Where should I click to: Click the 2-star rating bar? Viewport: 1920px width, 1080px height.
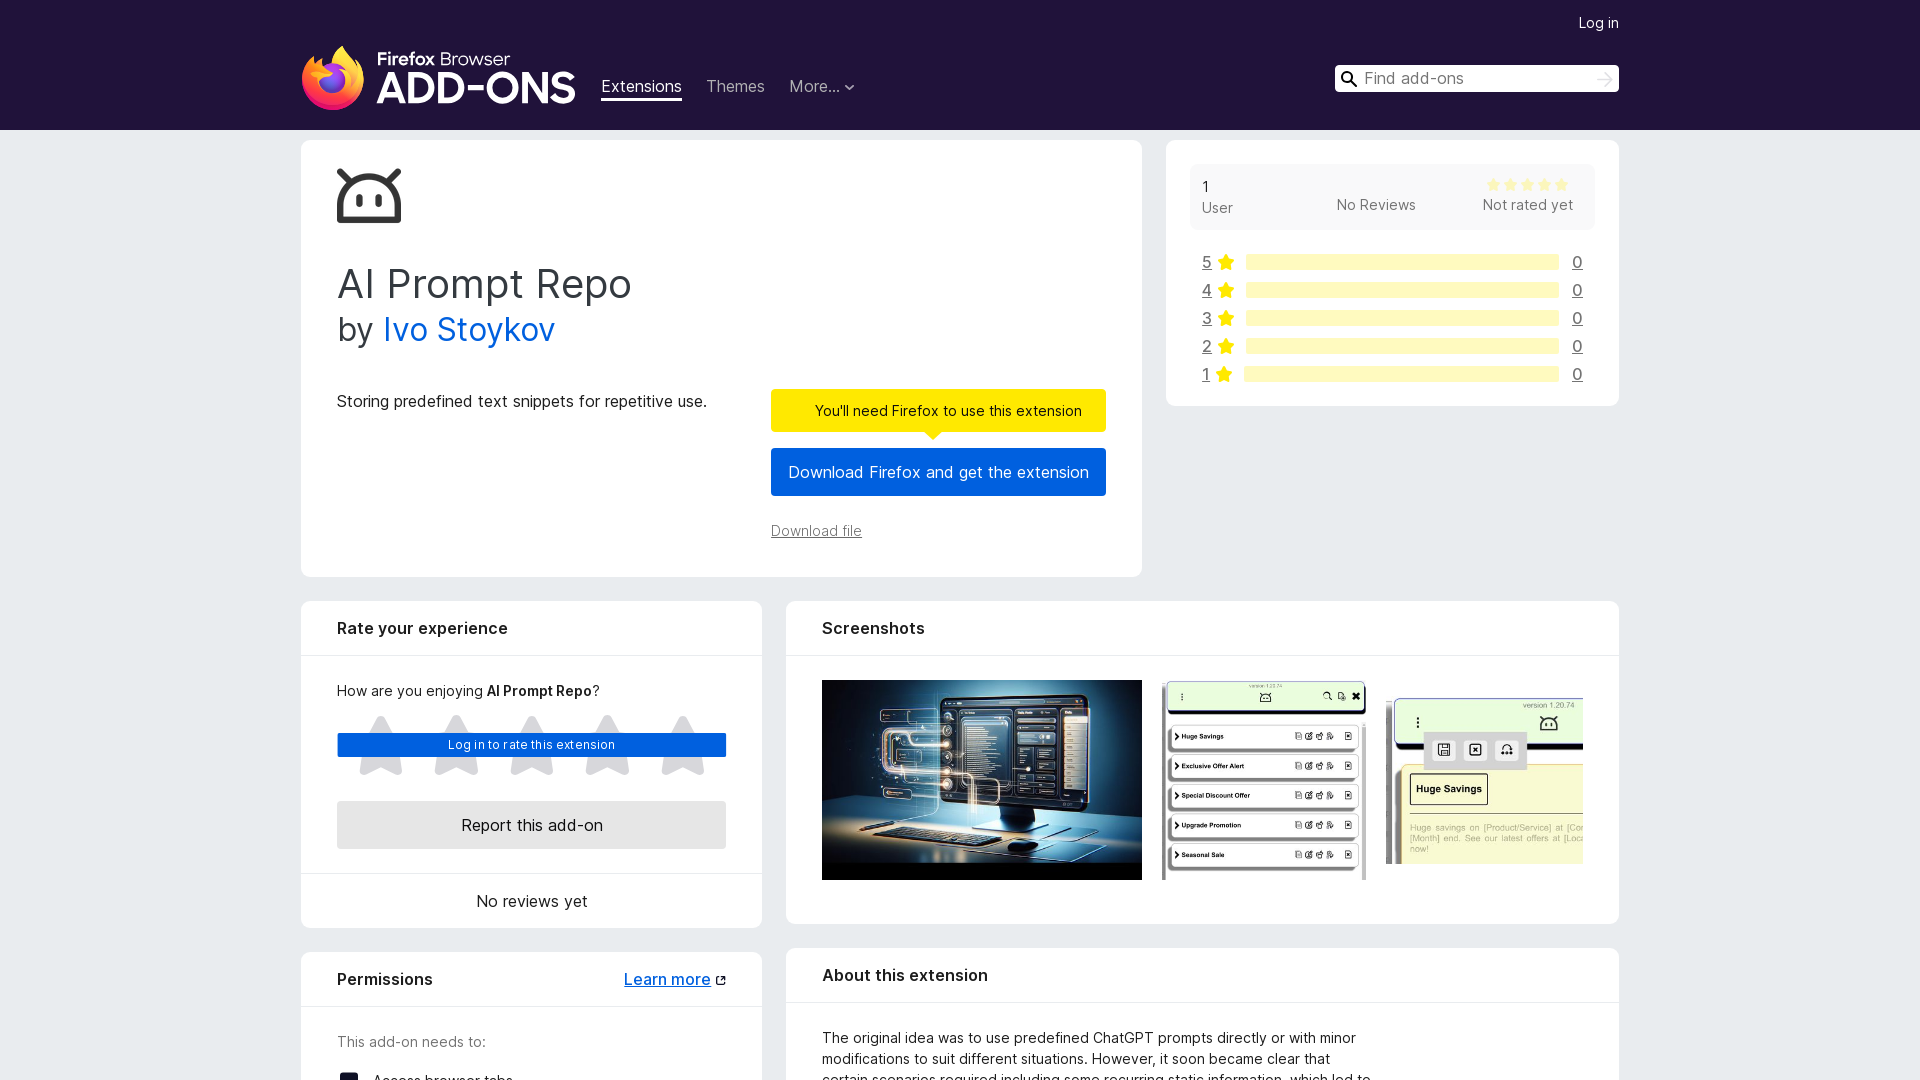click(x=1402, y=346)
